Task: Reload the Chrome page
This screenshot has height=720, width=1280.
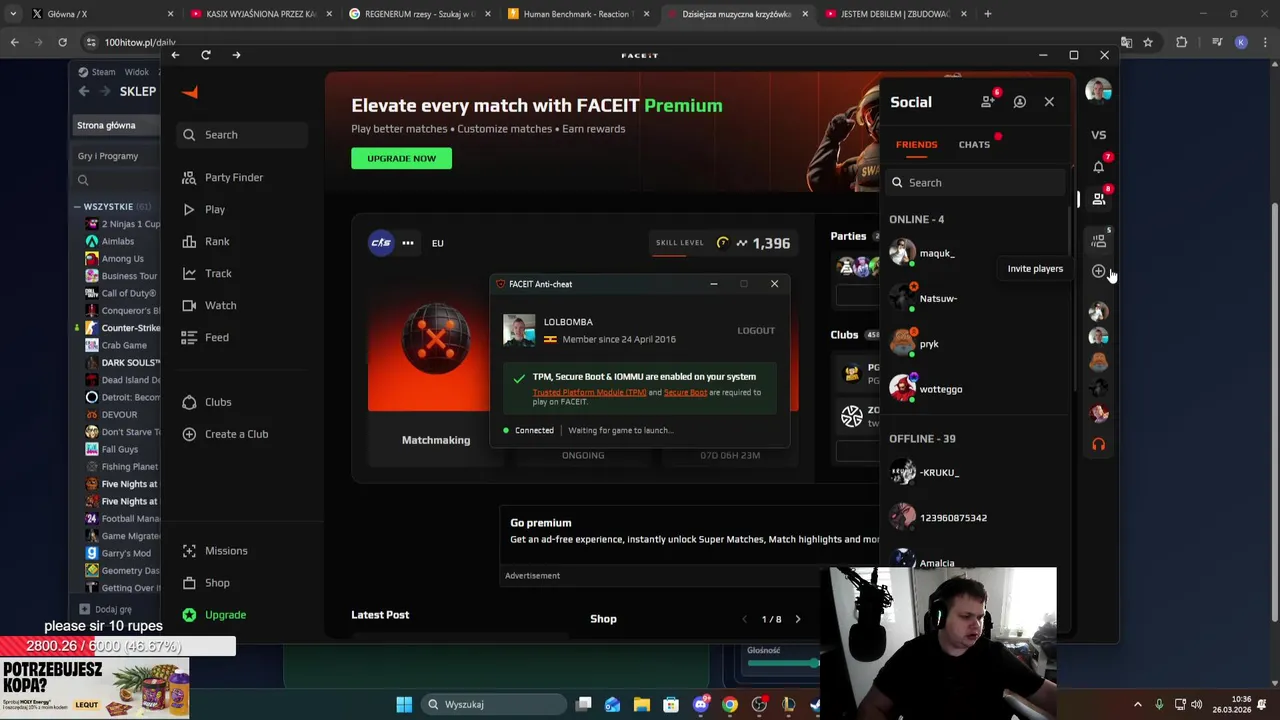Action: (62, 42)
